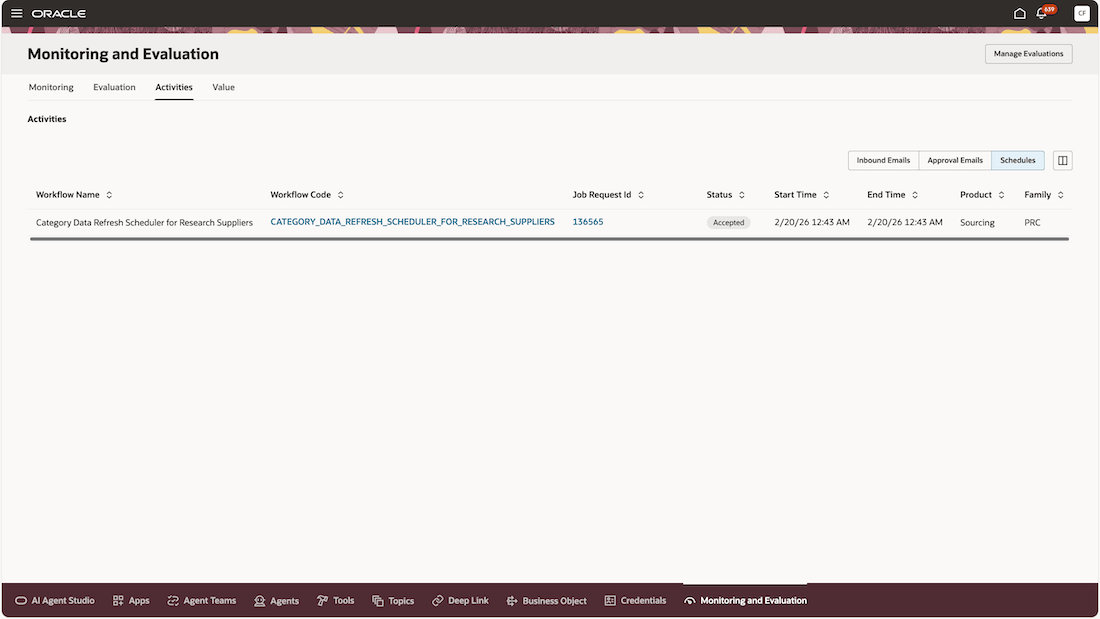Sort by Start Time column arrows
The width and height of the screenshot is (1100, 619).
tap(826, 195)
